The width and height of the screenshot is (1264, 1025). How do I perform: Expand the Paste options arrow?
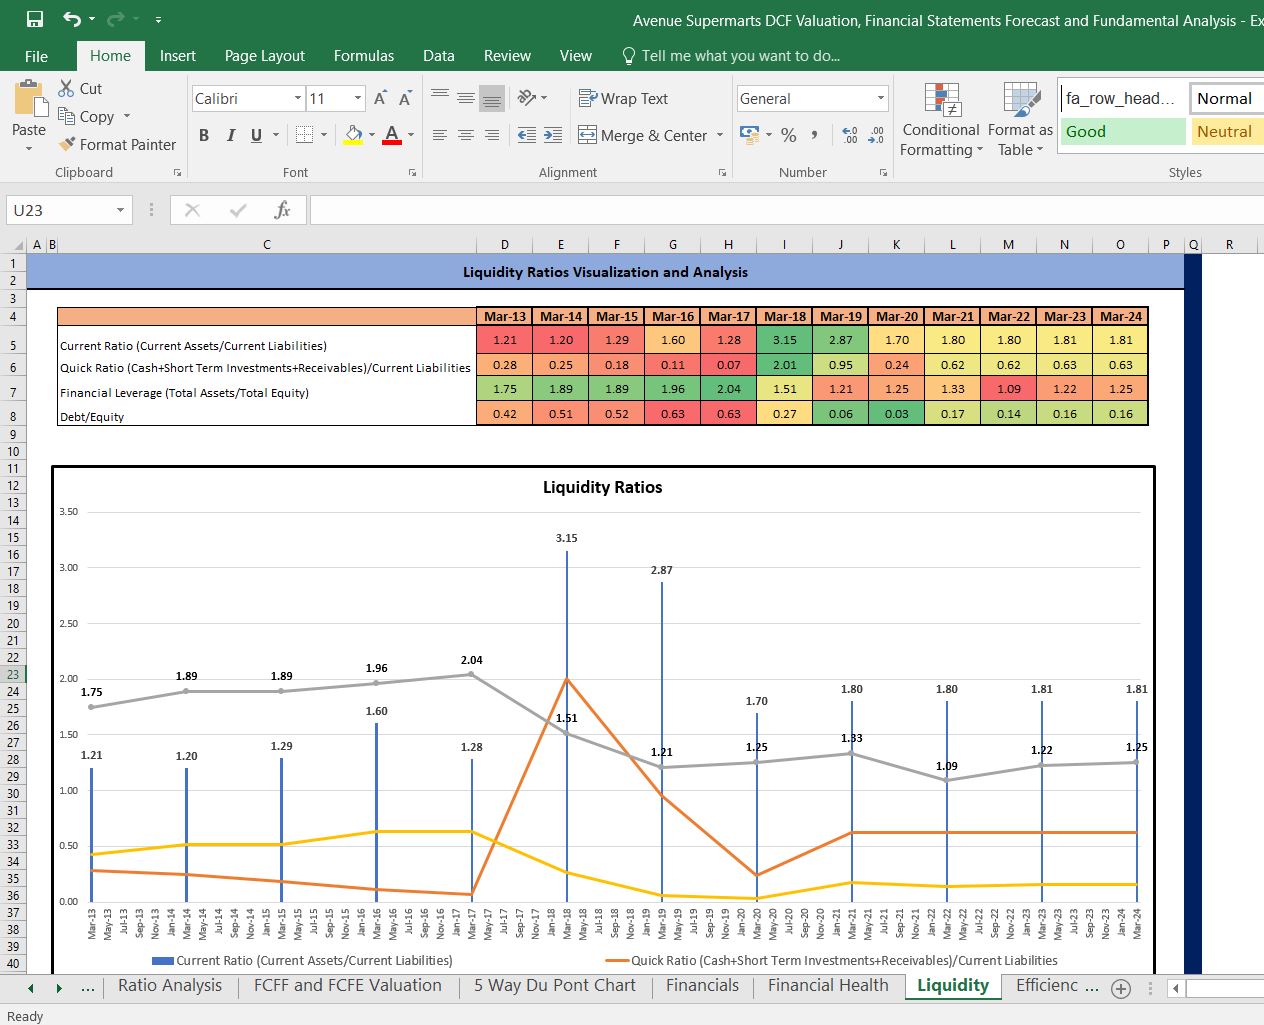point(29,149)
